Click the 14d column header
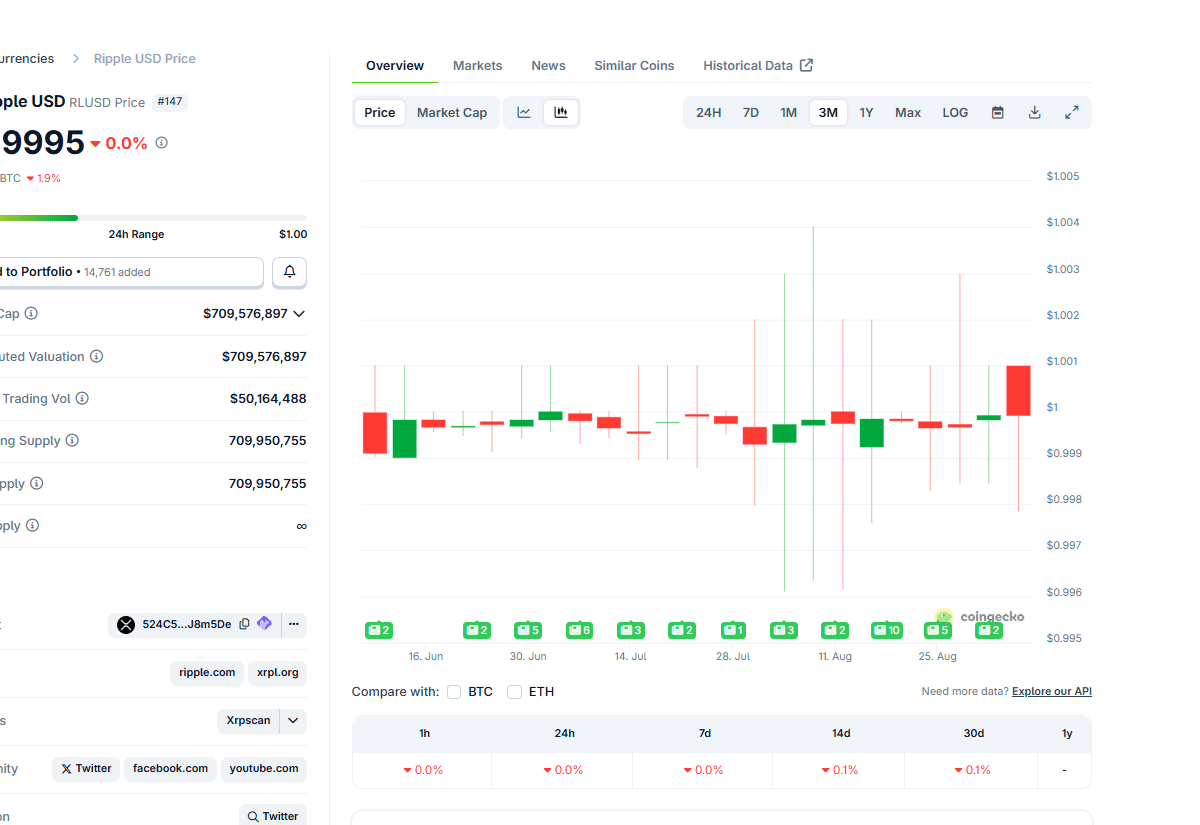Screen dimensions: 1200x825 pos(841,733)
